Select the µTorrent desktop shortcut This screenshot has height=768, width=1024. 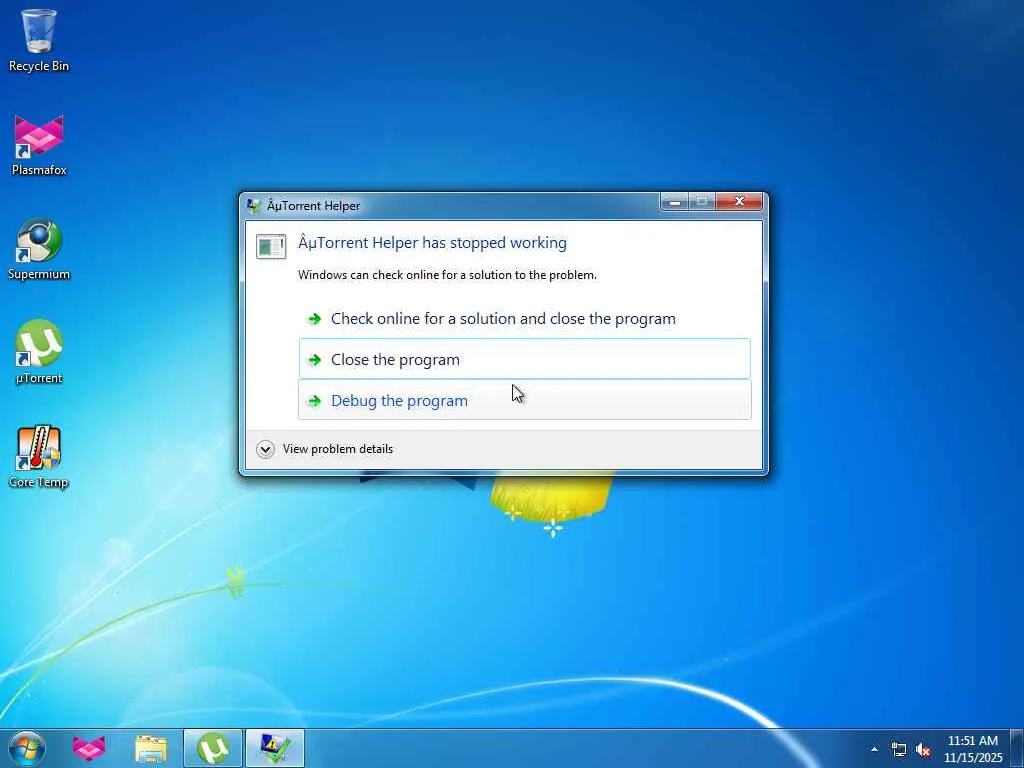click(x=39, y=353)
